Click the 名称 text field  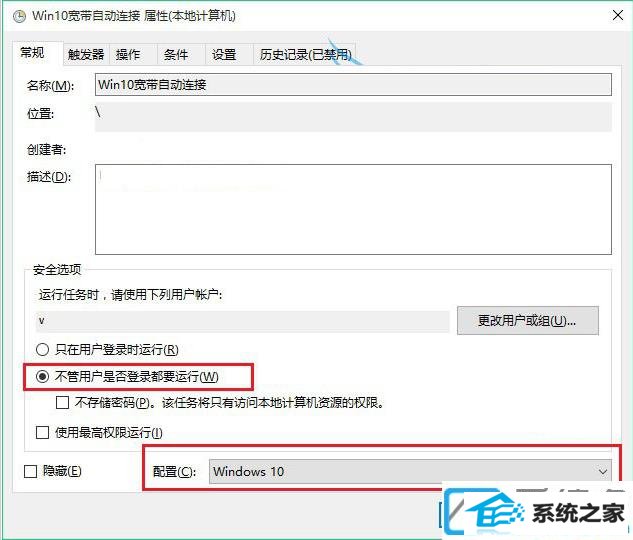(x=353, y=84)
